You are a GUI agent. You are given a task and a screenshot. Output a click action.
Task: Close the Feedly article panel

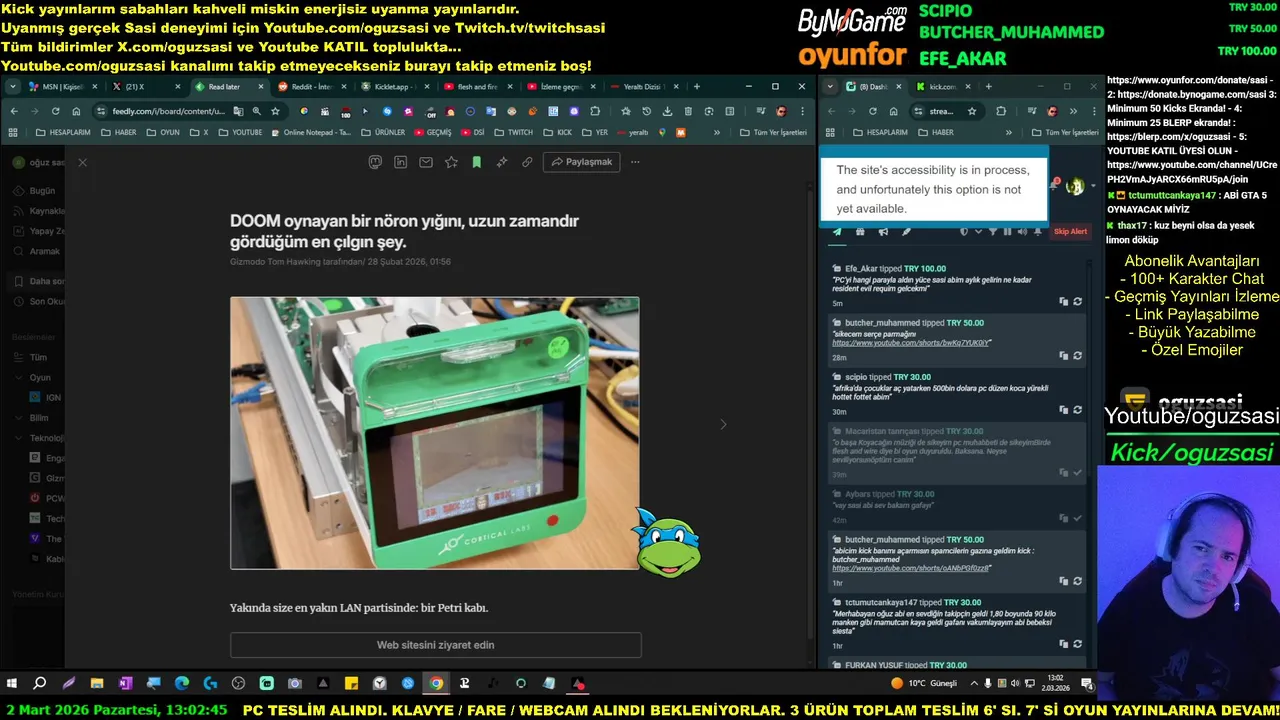[82, 162]
